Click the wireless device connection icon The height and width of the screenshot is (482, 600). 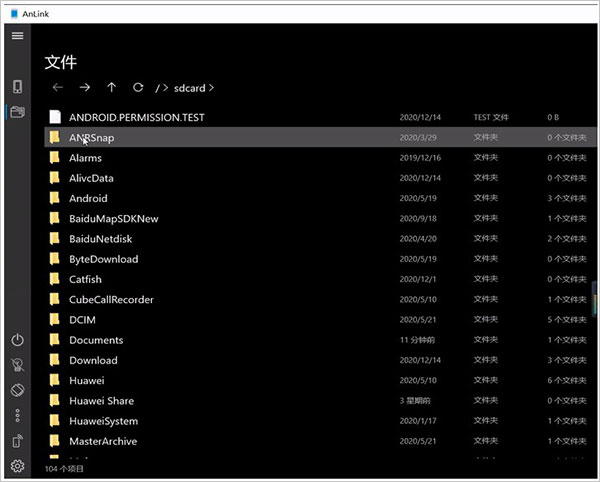[x=17, y=441]
